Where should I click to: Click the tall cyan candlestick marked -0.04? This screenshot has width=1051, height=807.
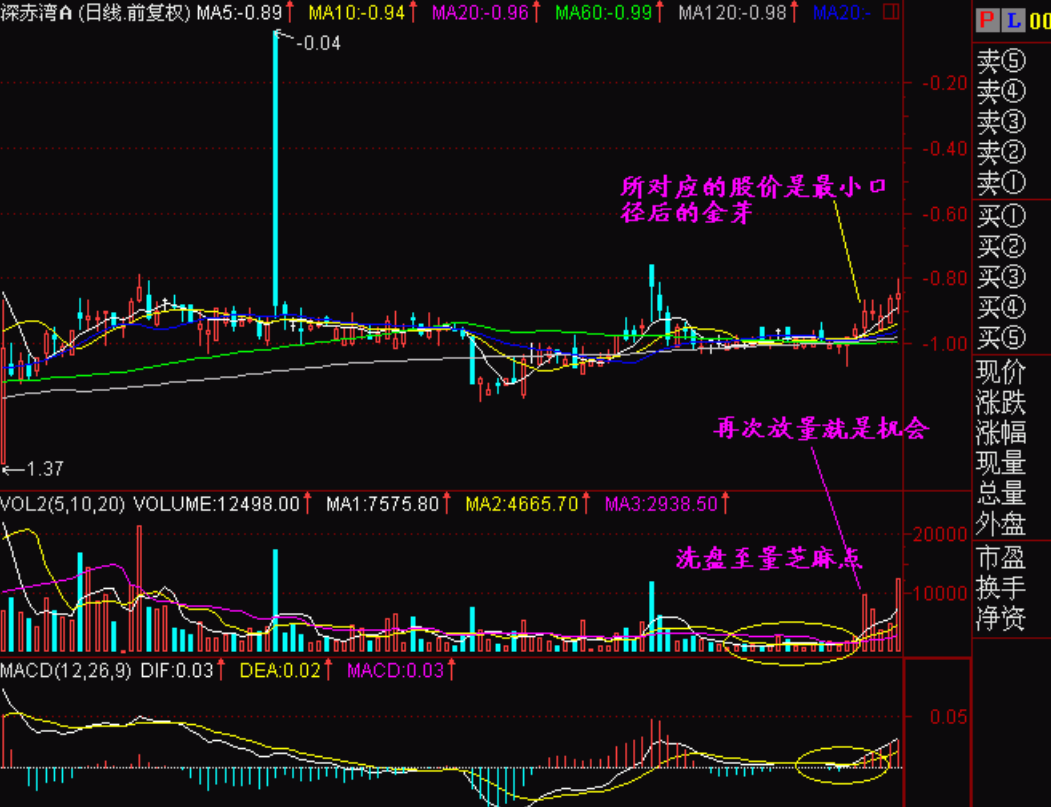[x=275, y=170]
